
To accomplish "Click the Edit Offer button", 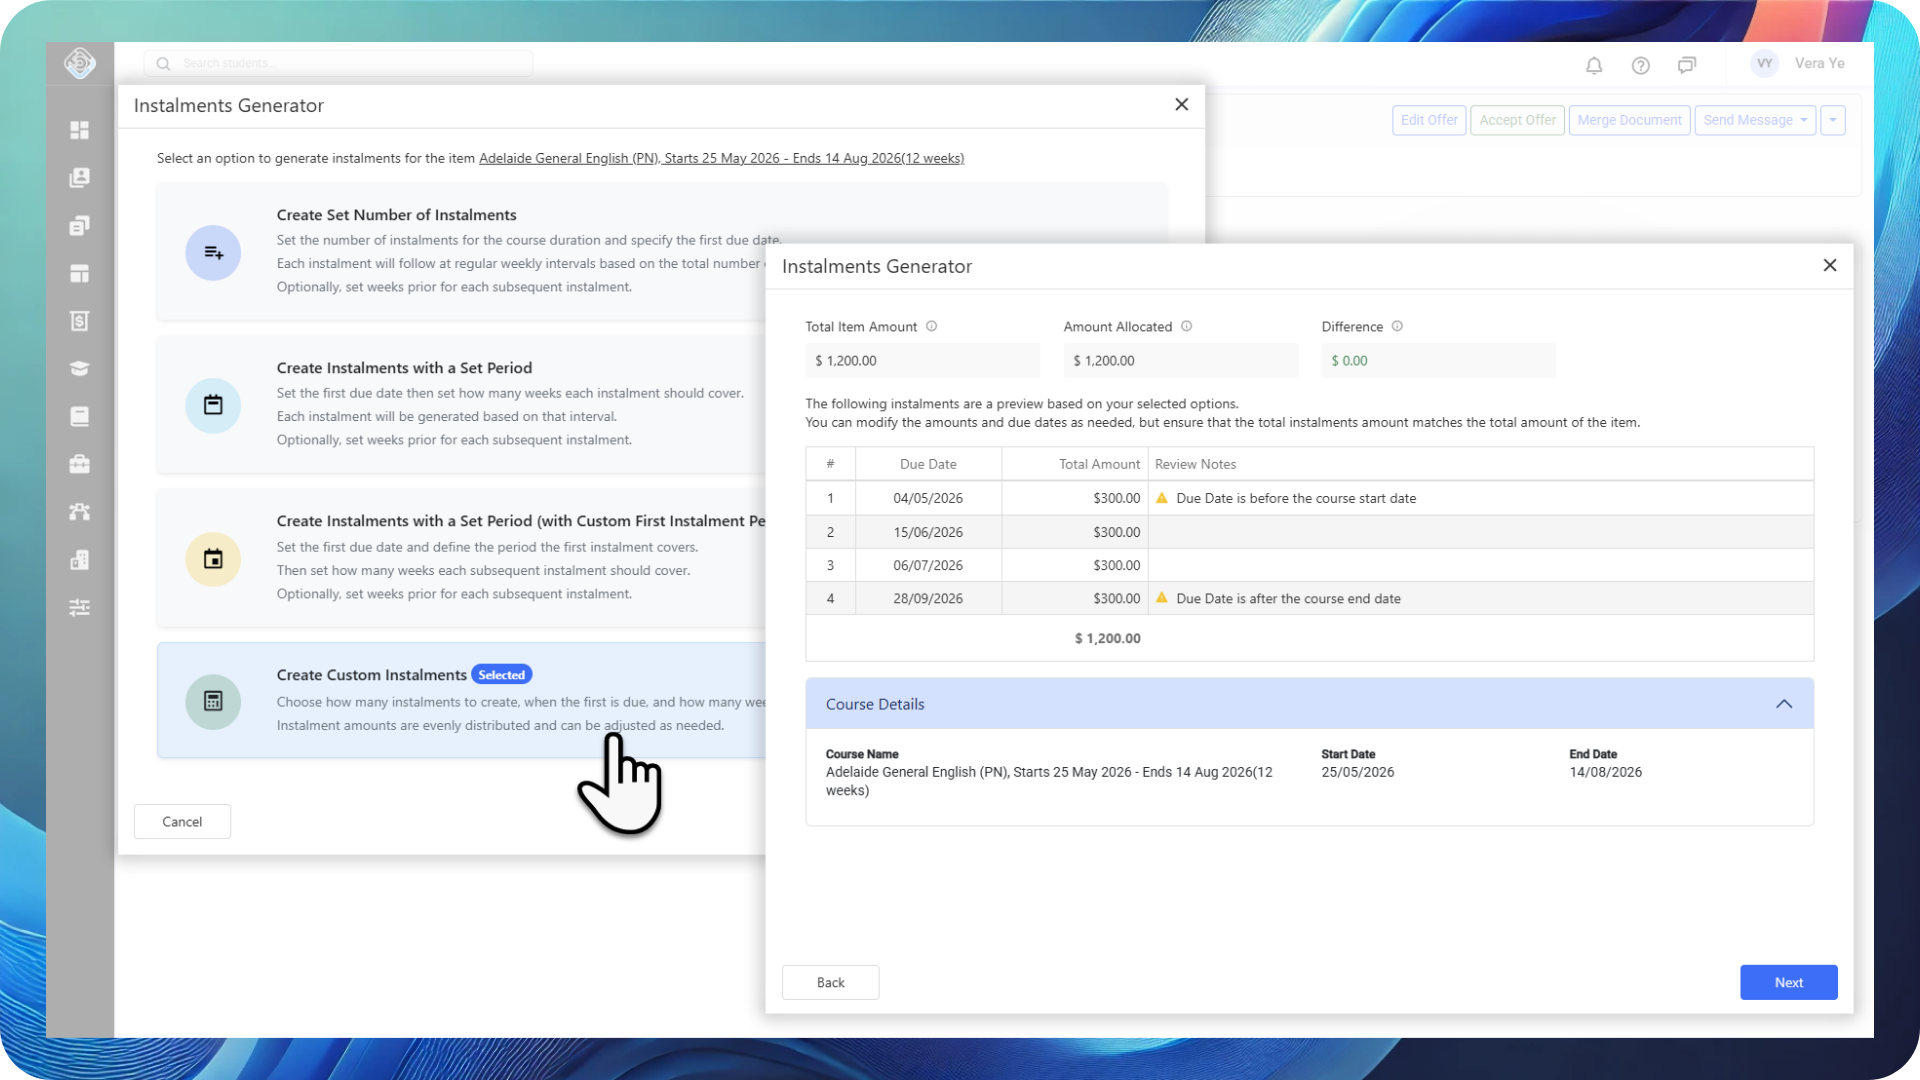I will [x=1429, y=120].
